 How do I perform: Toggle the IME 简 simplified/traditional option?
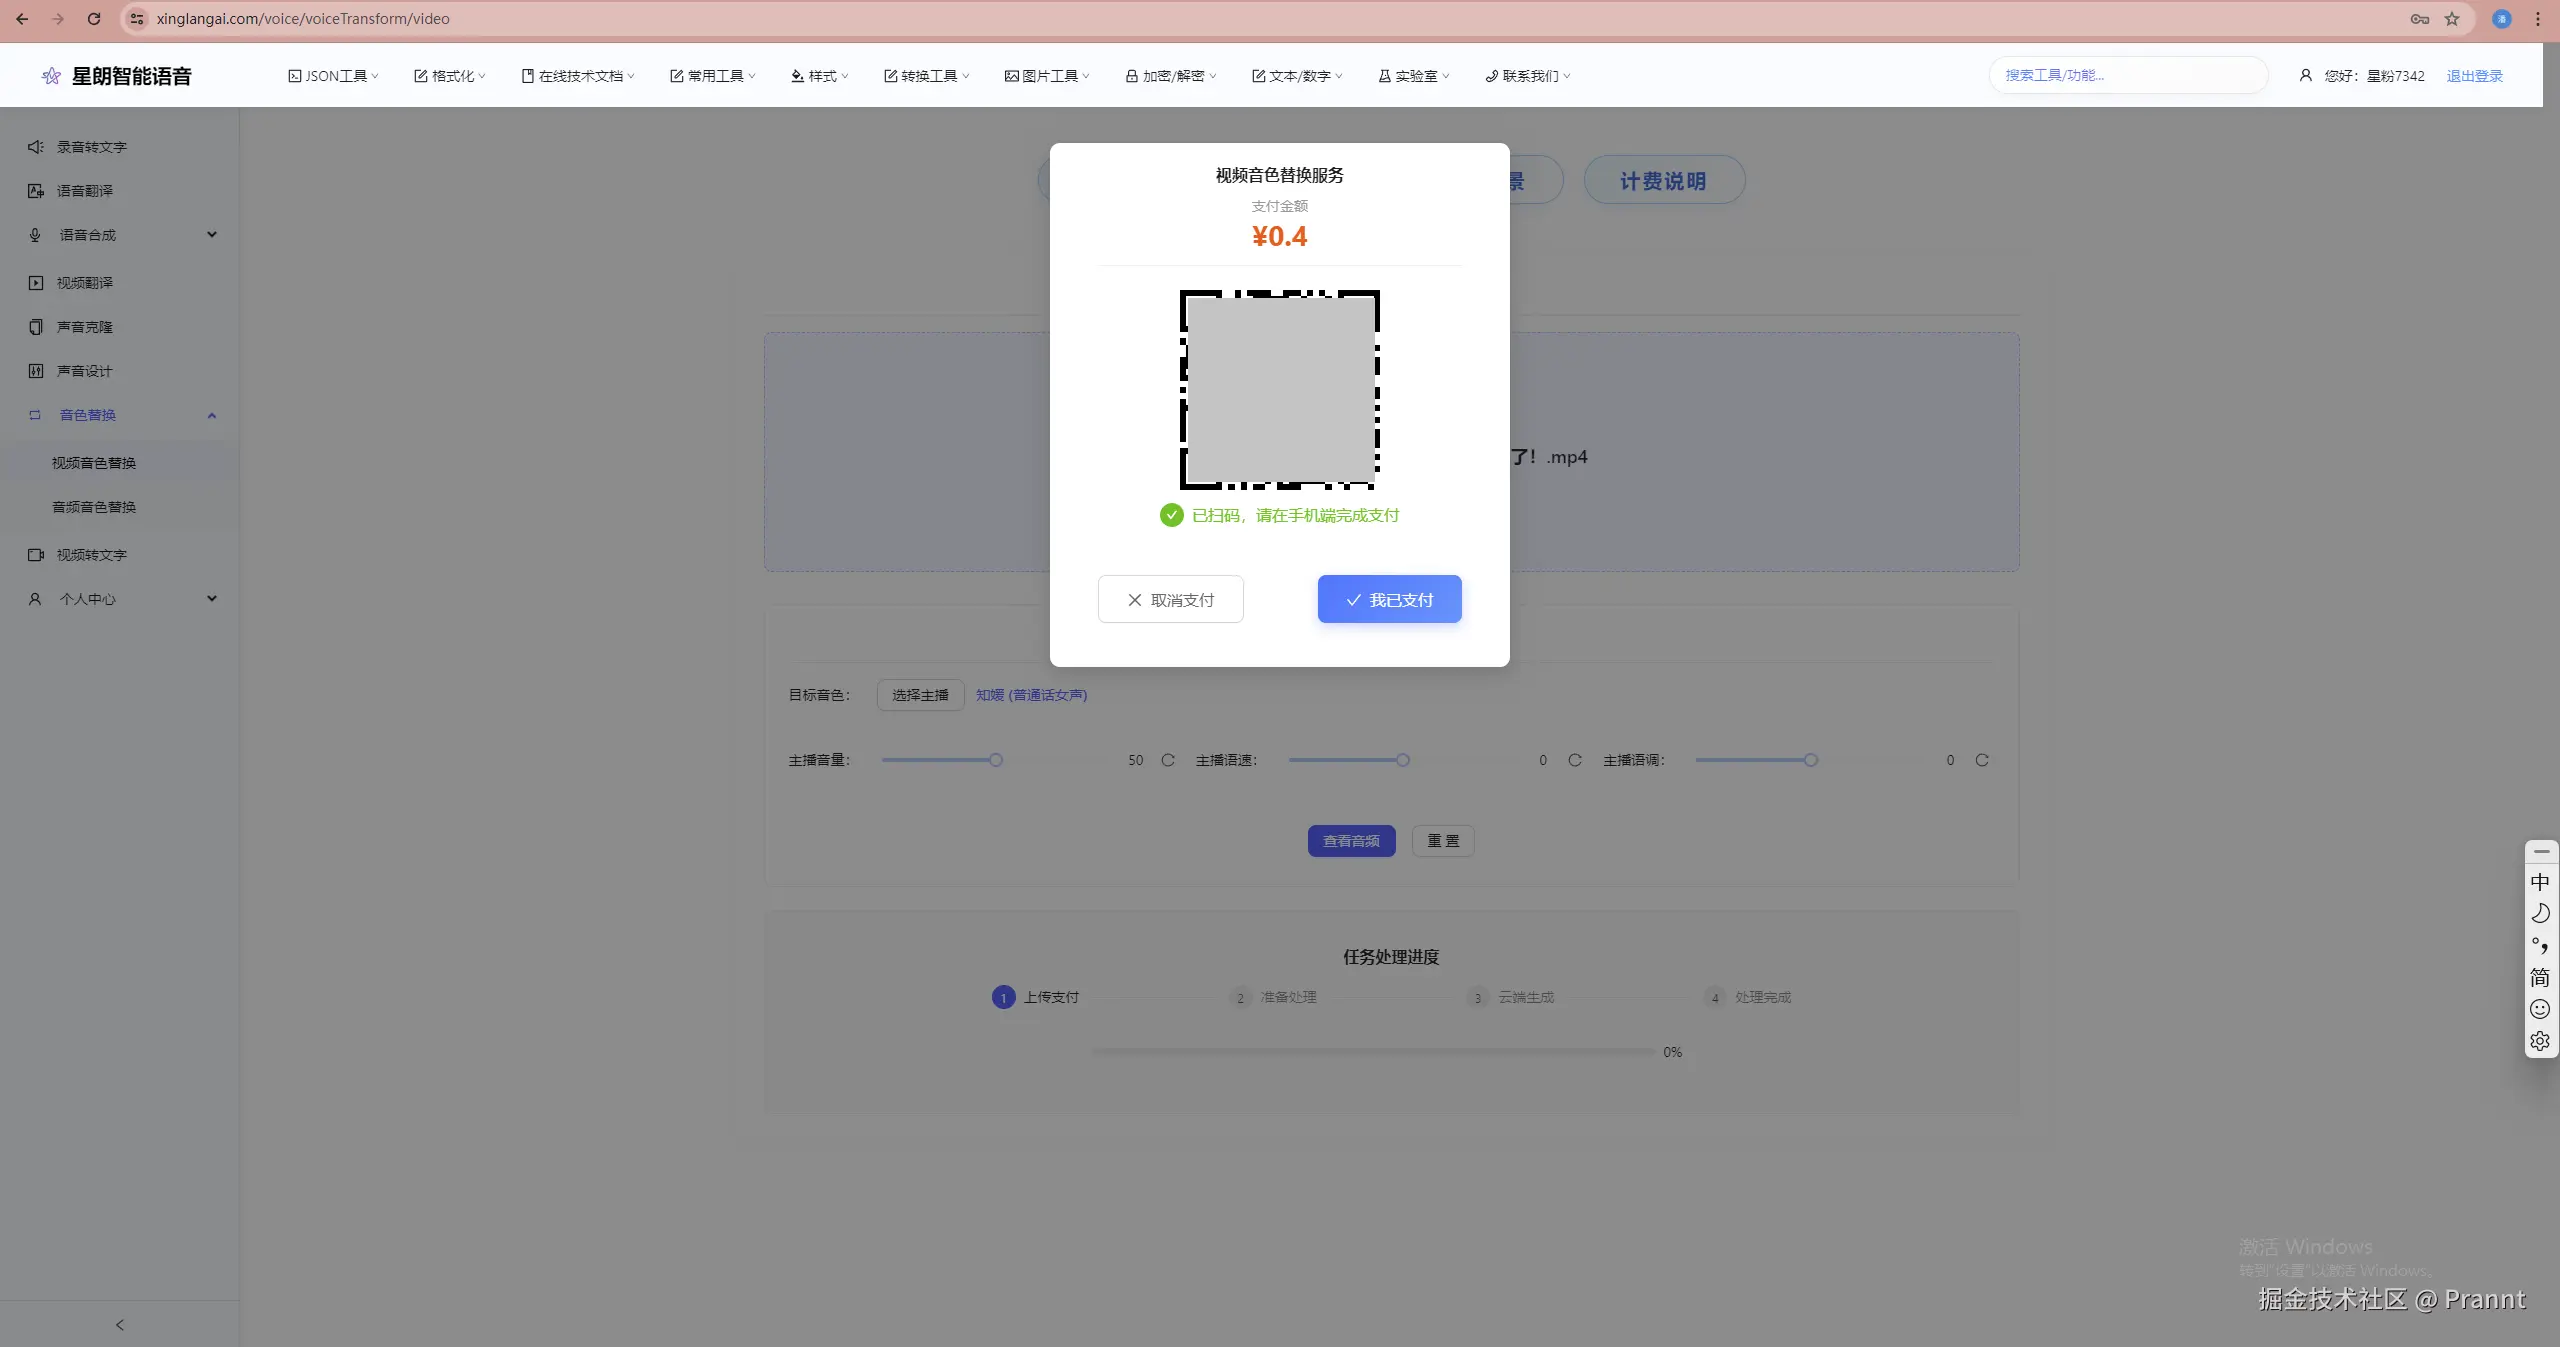click(2540, 977)
